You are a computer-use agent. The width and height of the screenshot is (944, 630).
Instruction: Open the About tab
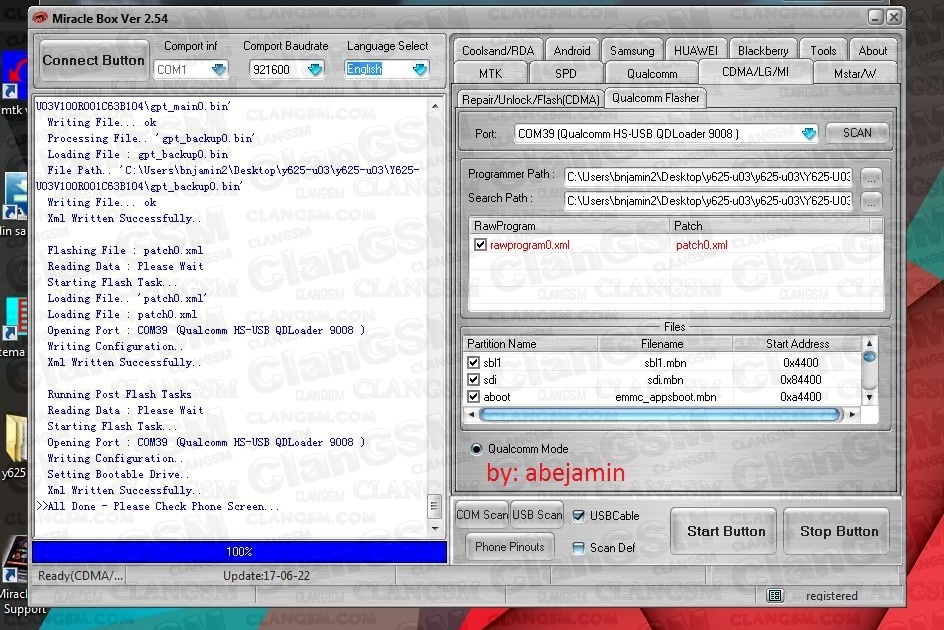click(x=872, y=51)
